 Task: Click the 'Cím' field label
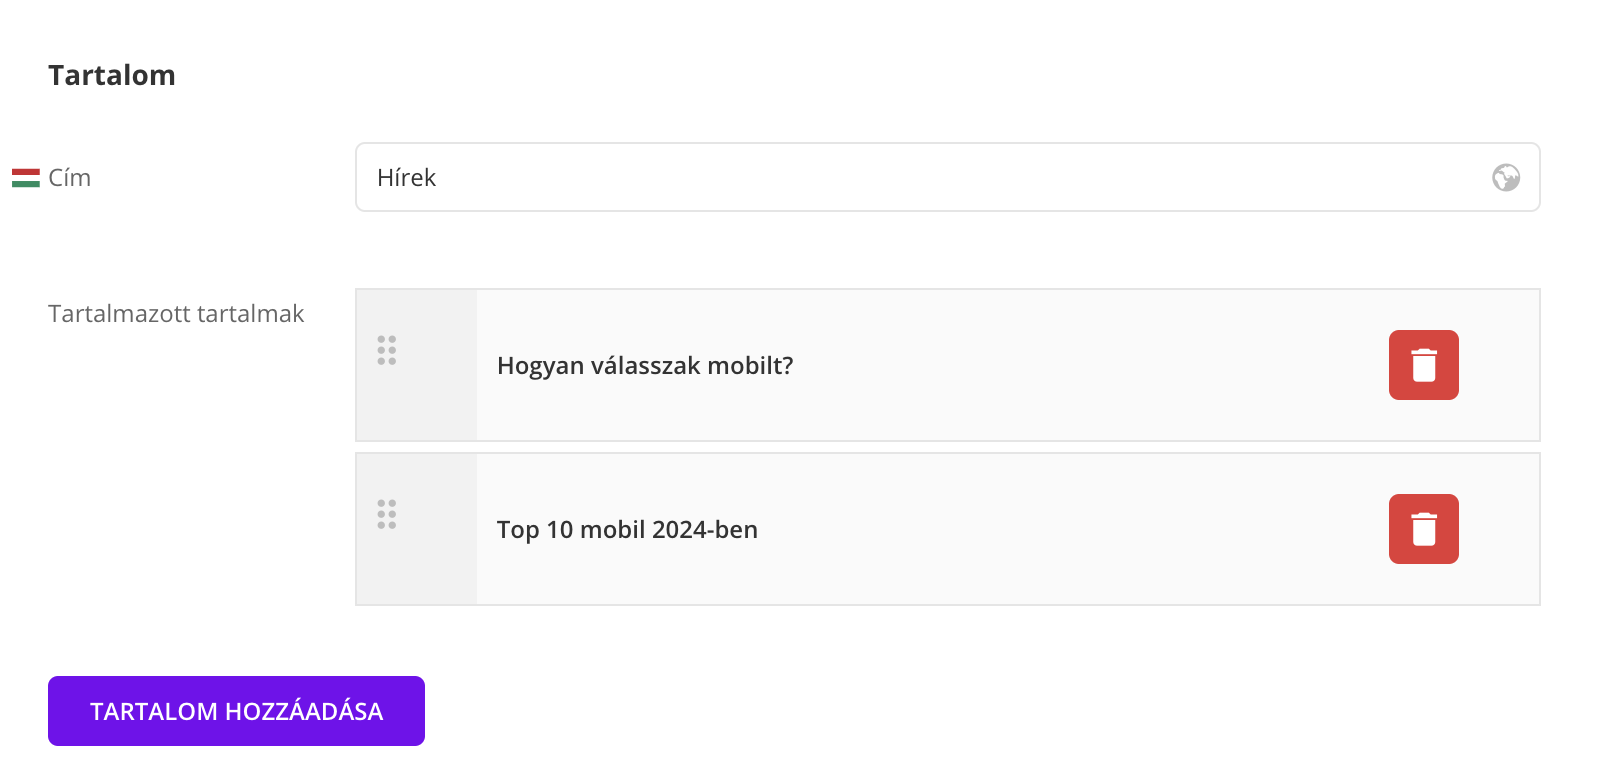coord(70,178)
